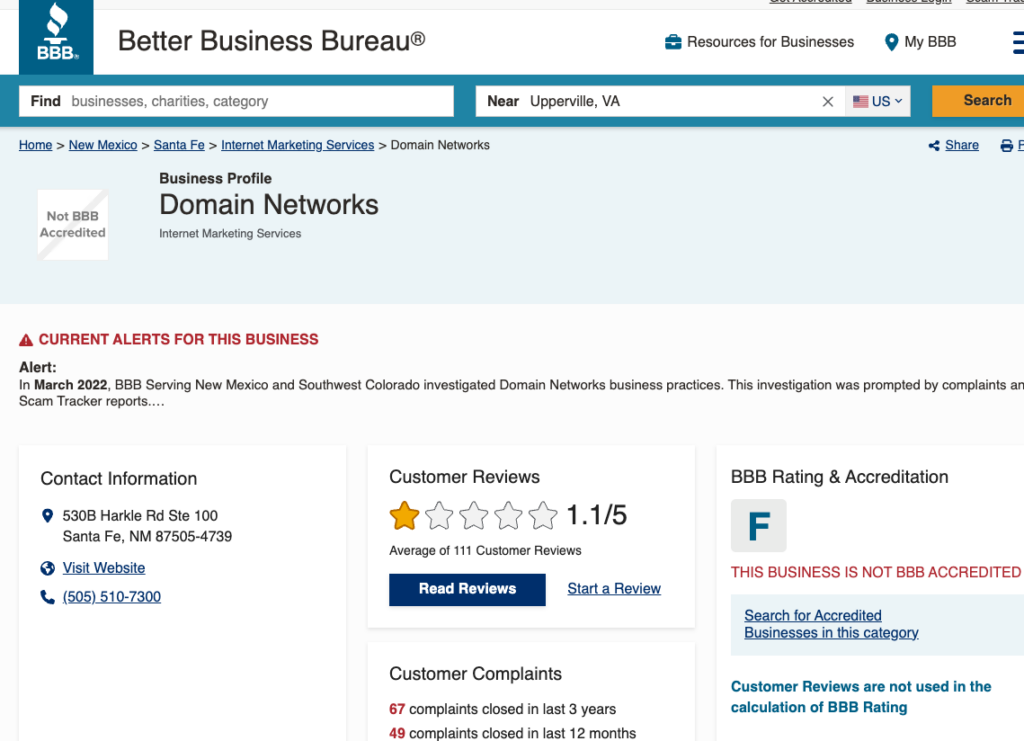Click the first gold star rating
This screenshot has width=1024, height=741.
(x=404, y=516)
